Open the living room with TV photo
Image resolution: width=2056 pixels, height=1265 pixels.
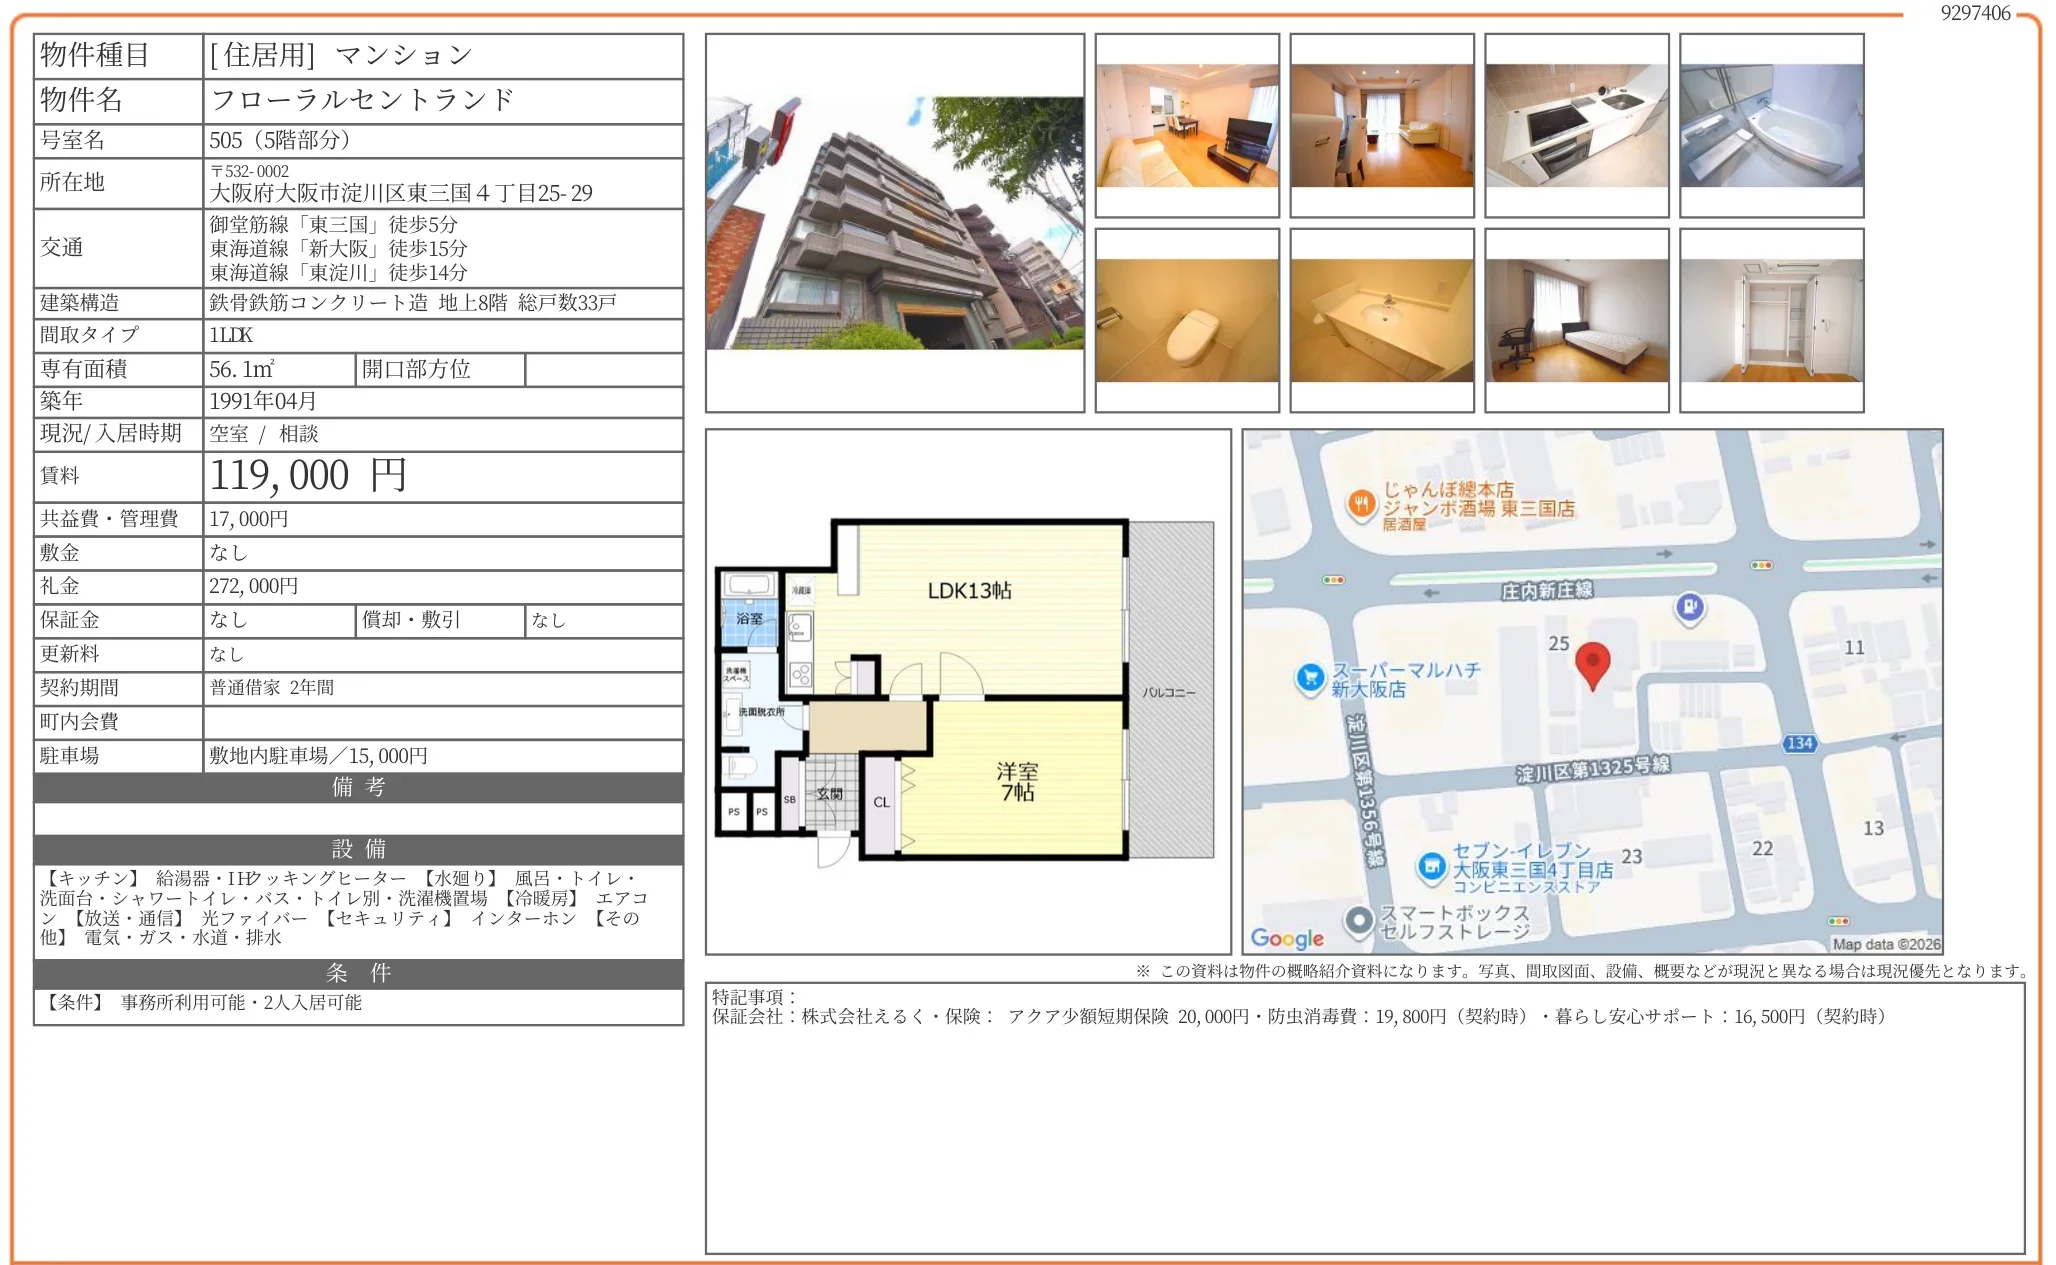(x=1187, y=126)
